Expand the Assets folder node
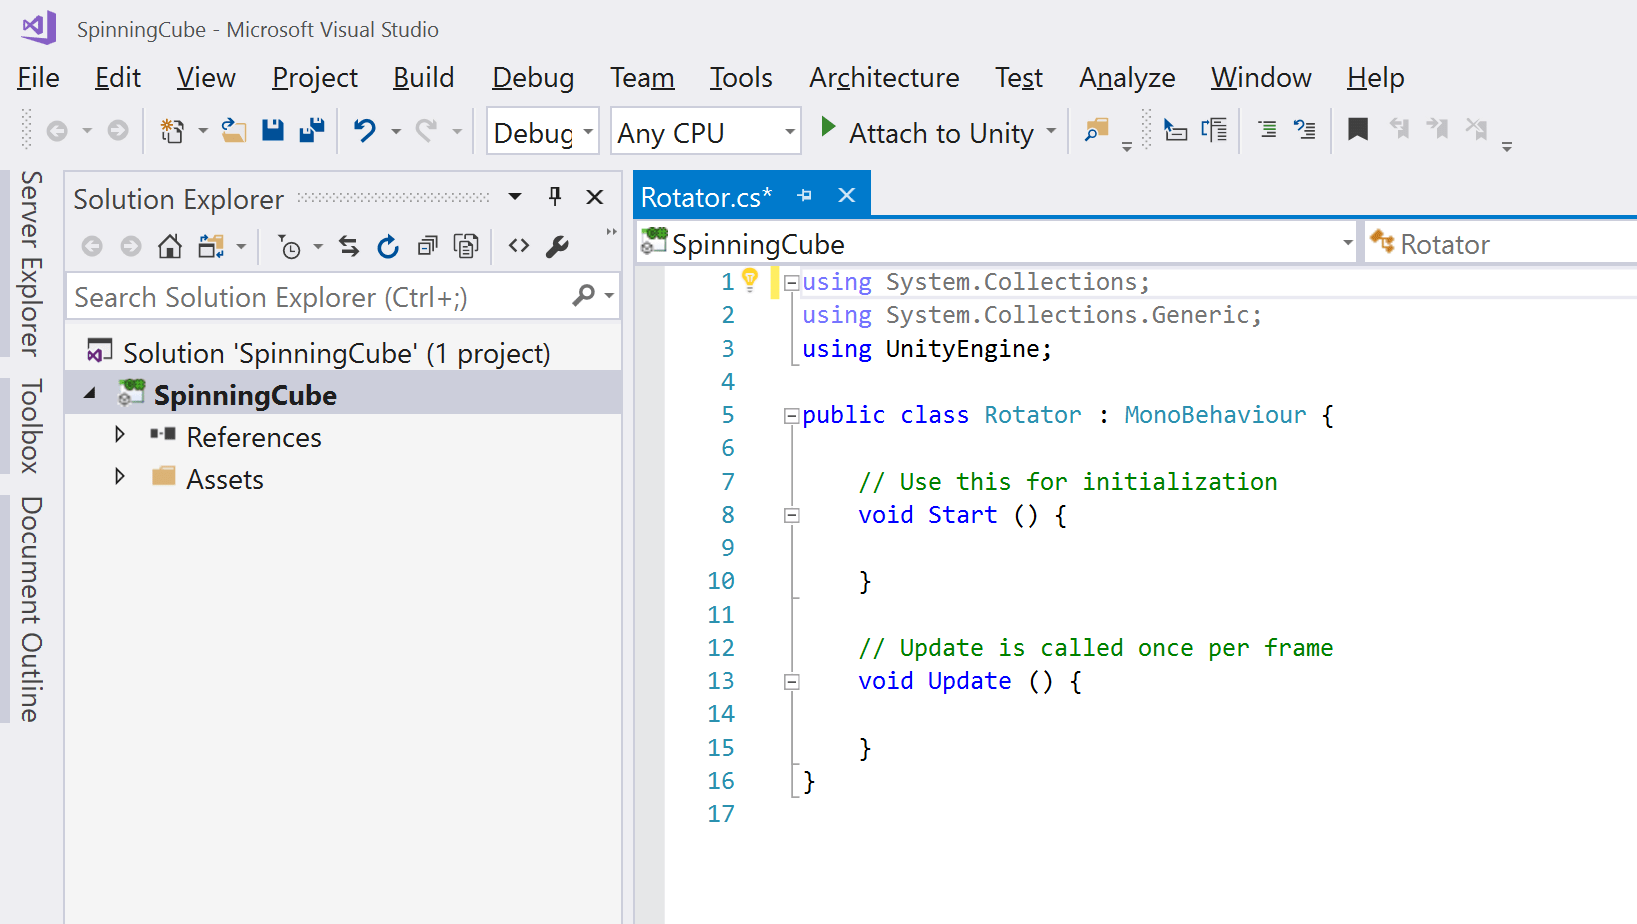This screenshot has width=1637, height=924. pos(120,476)
